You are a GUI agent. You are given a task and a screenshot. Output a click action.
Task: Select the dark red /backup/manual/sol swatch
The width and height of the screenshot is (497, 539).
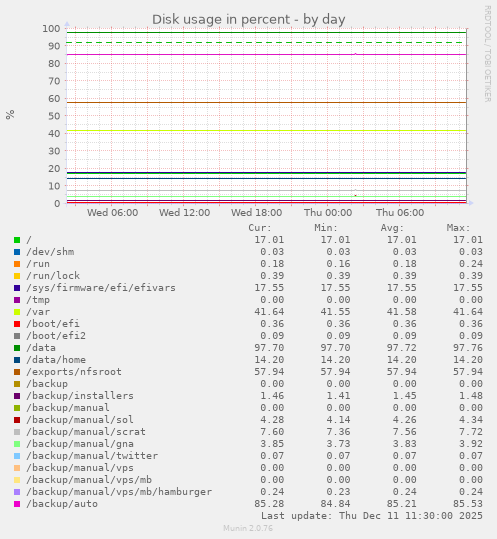tap(17, 420)
